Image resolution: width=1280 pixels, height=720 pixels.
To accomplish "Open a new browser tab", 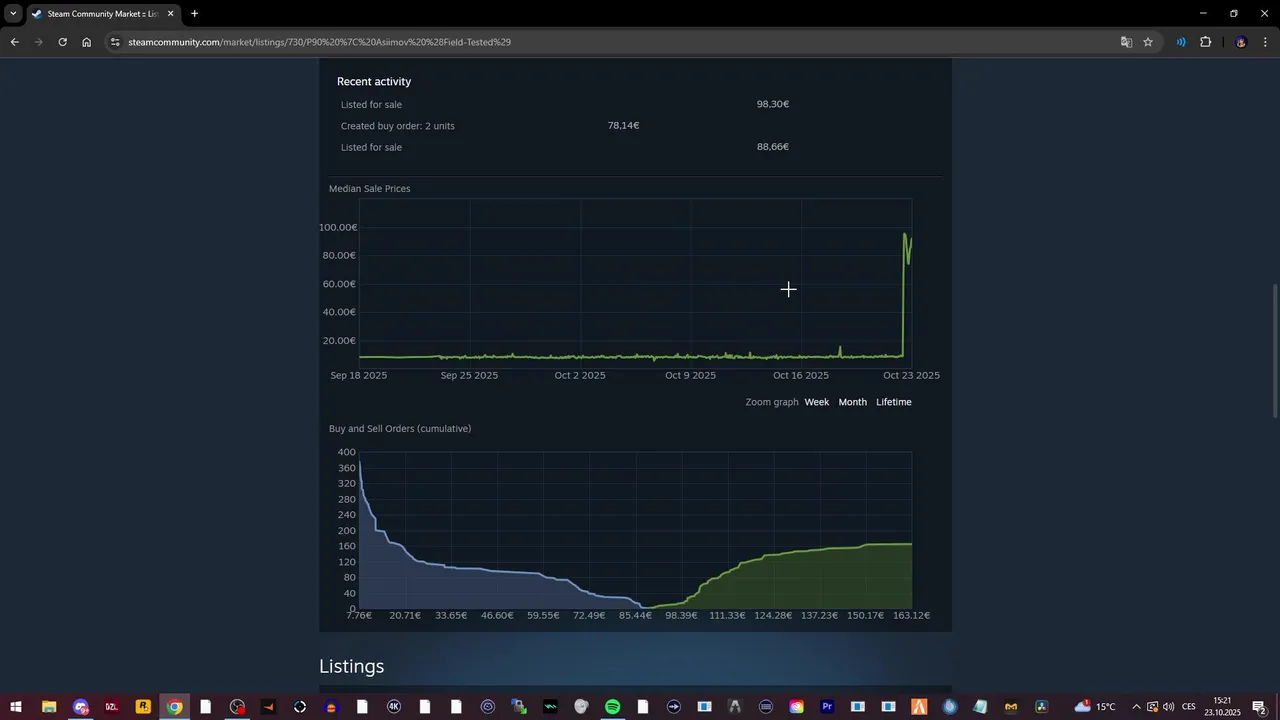I will tap(194, 14).
